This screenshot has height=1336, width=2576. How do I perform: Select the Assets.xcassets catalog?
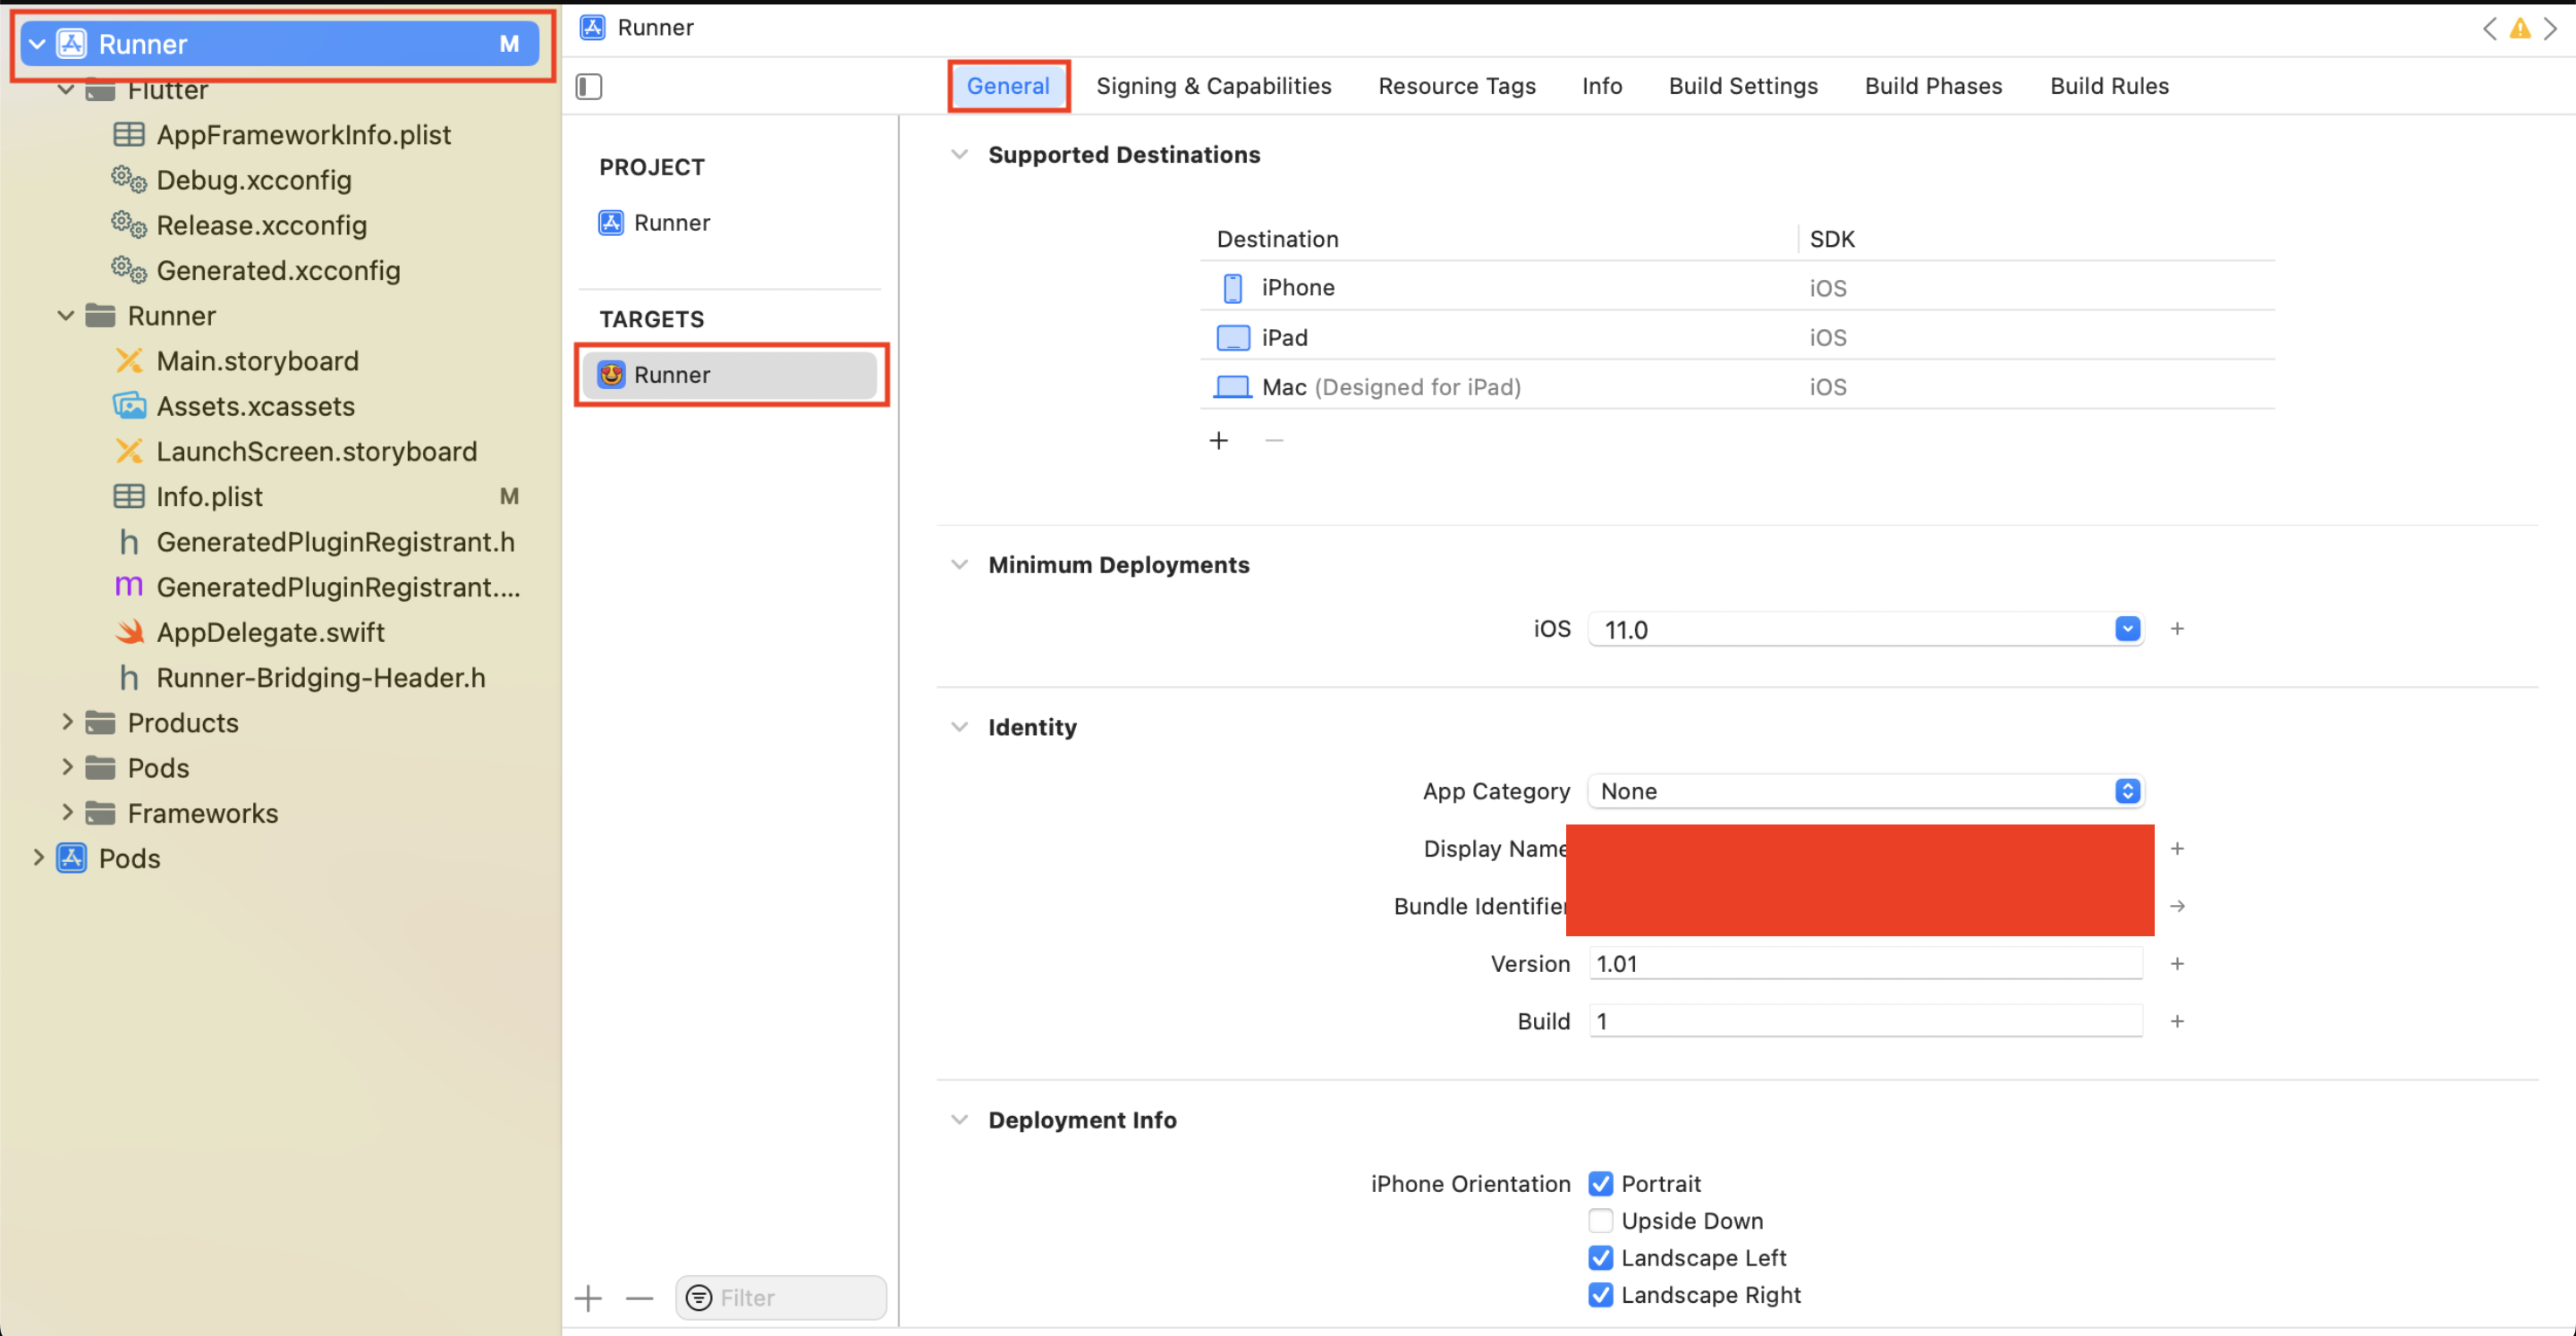point(255,406)
